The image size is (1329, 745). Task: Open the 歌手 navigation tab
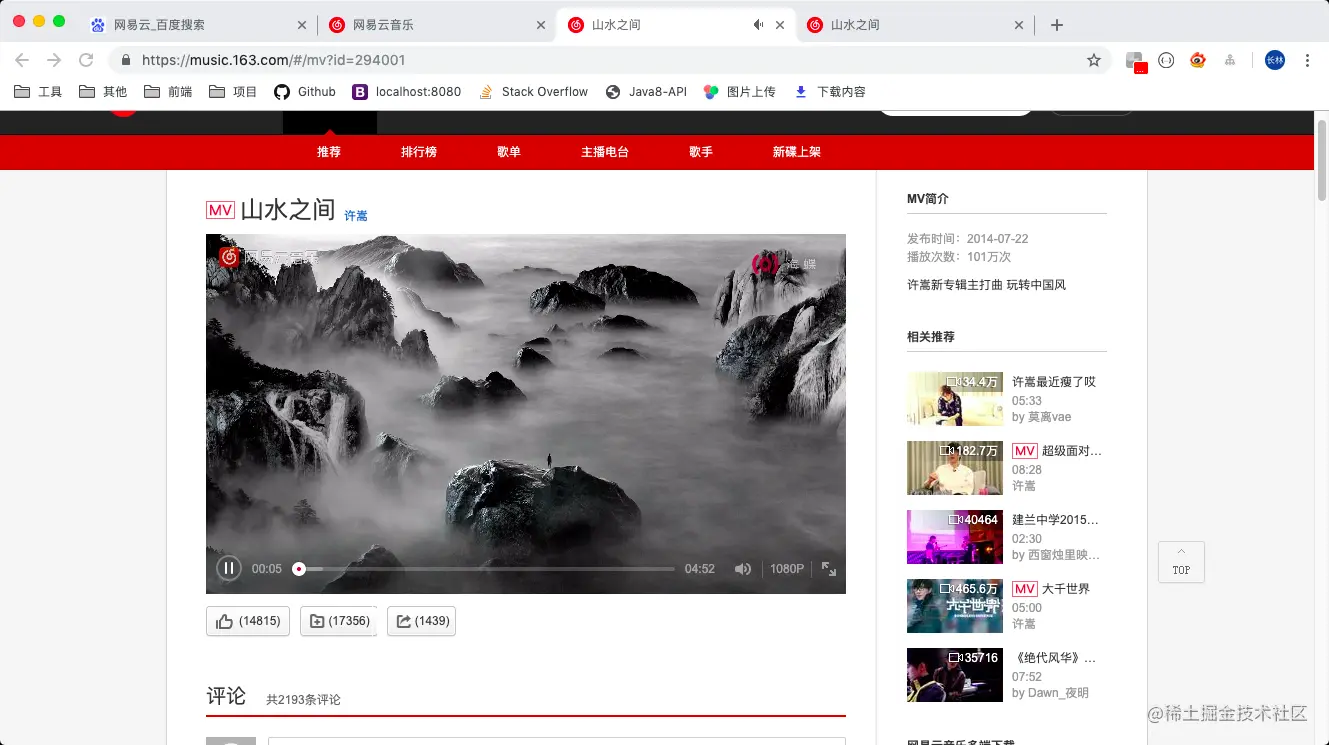(701, 152)
